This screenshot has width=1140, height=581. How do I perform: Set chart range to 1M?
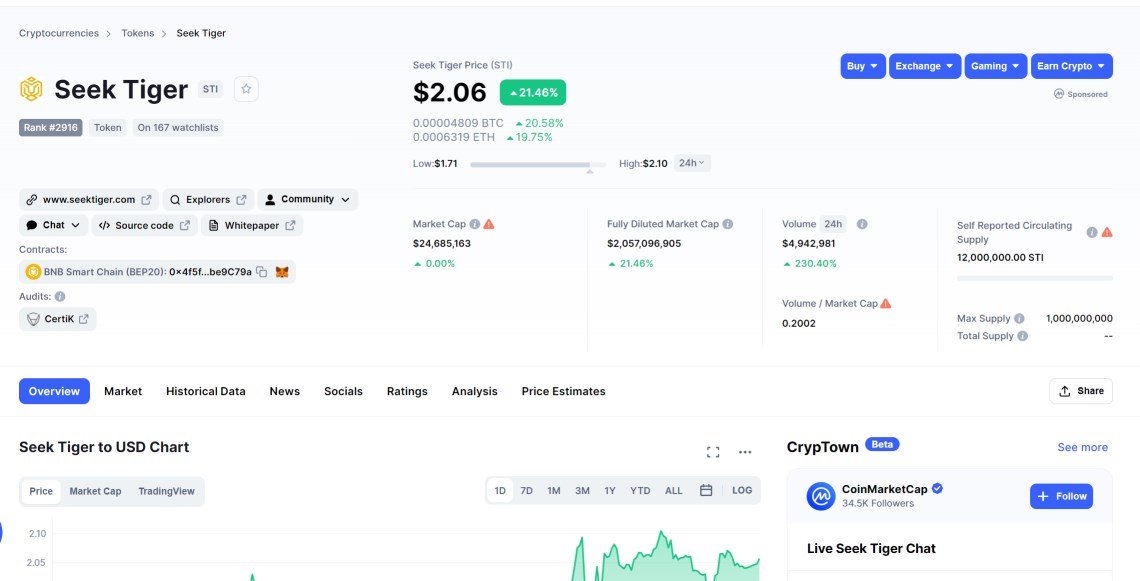pyautogui.click(x=554, y=491)
